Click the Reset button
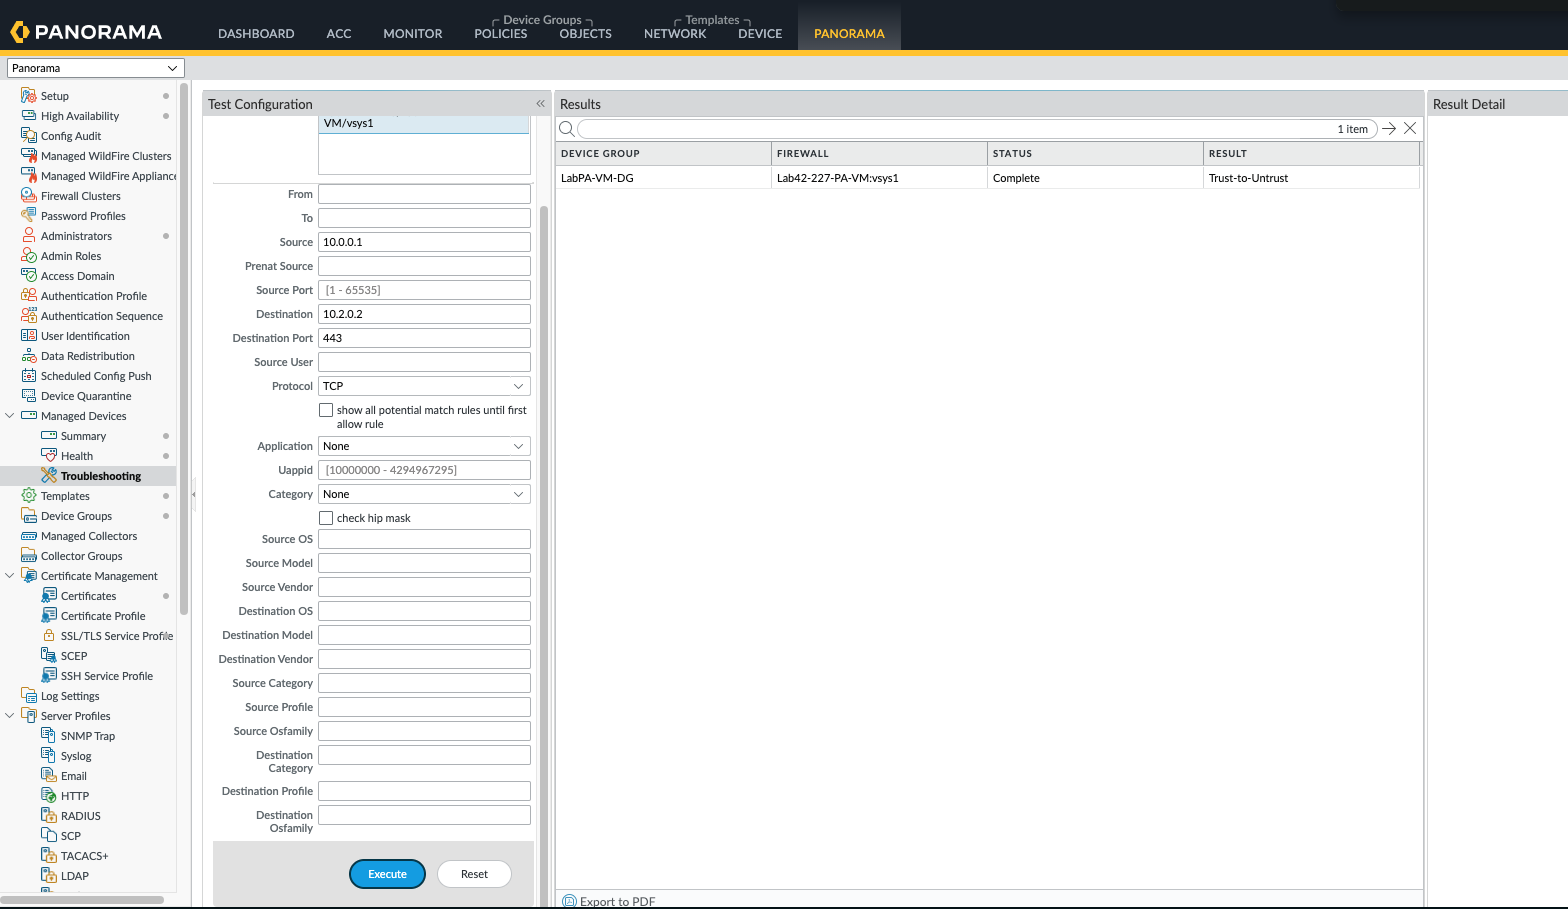Screen dimensions: 1568x909 474,874
